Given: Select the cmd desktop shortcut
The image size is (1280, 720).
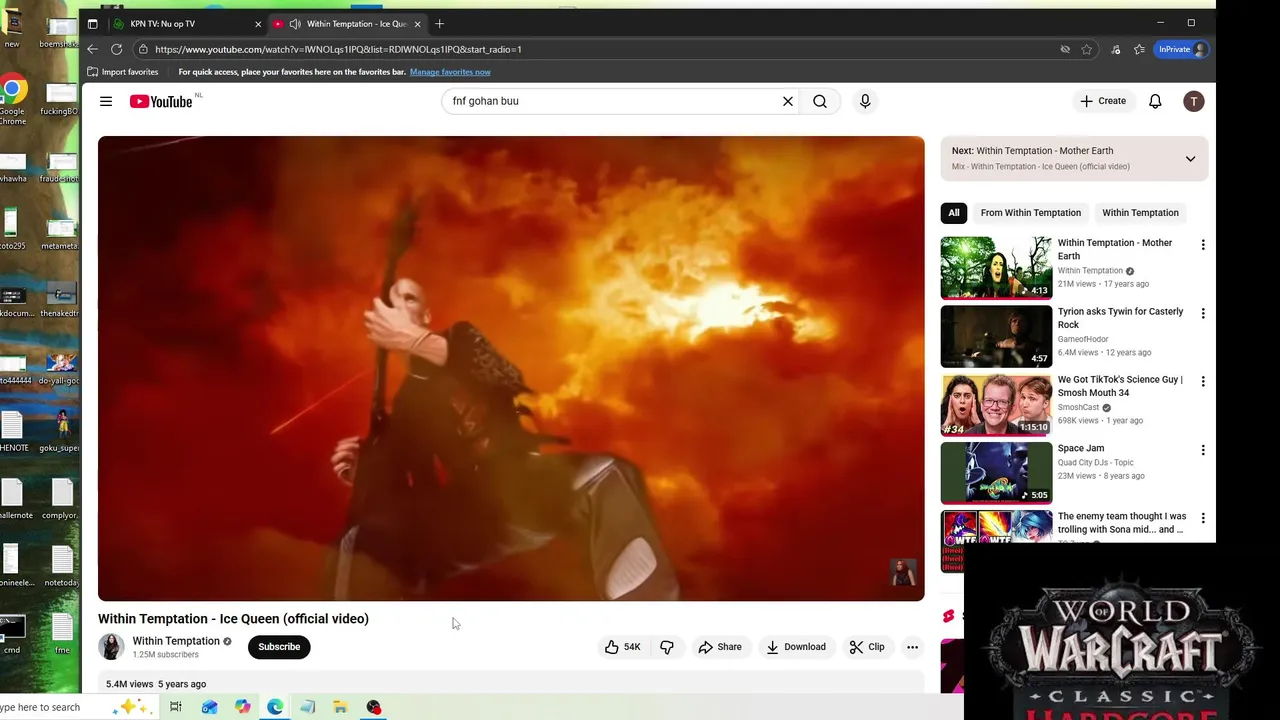Looking at the screenshot, I should (11, 635).
